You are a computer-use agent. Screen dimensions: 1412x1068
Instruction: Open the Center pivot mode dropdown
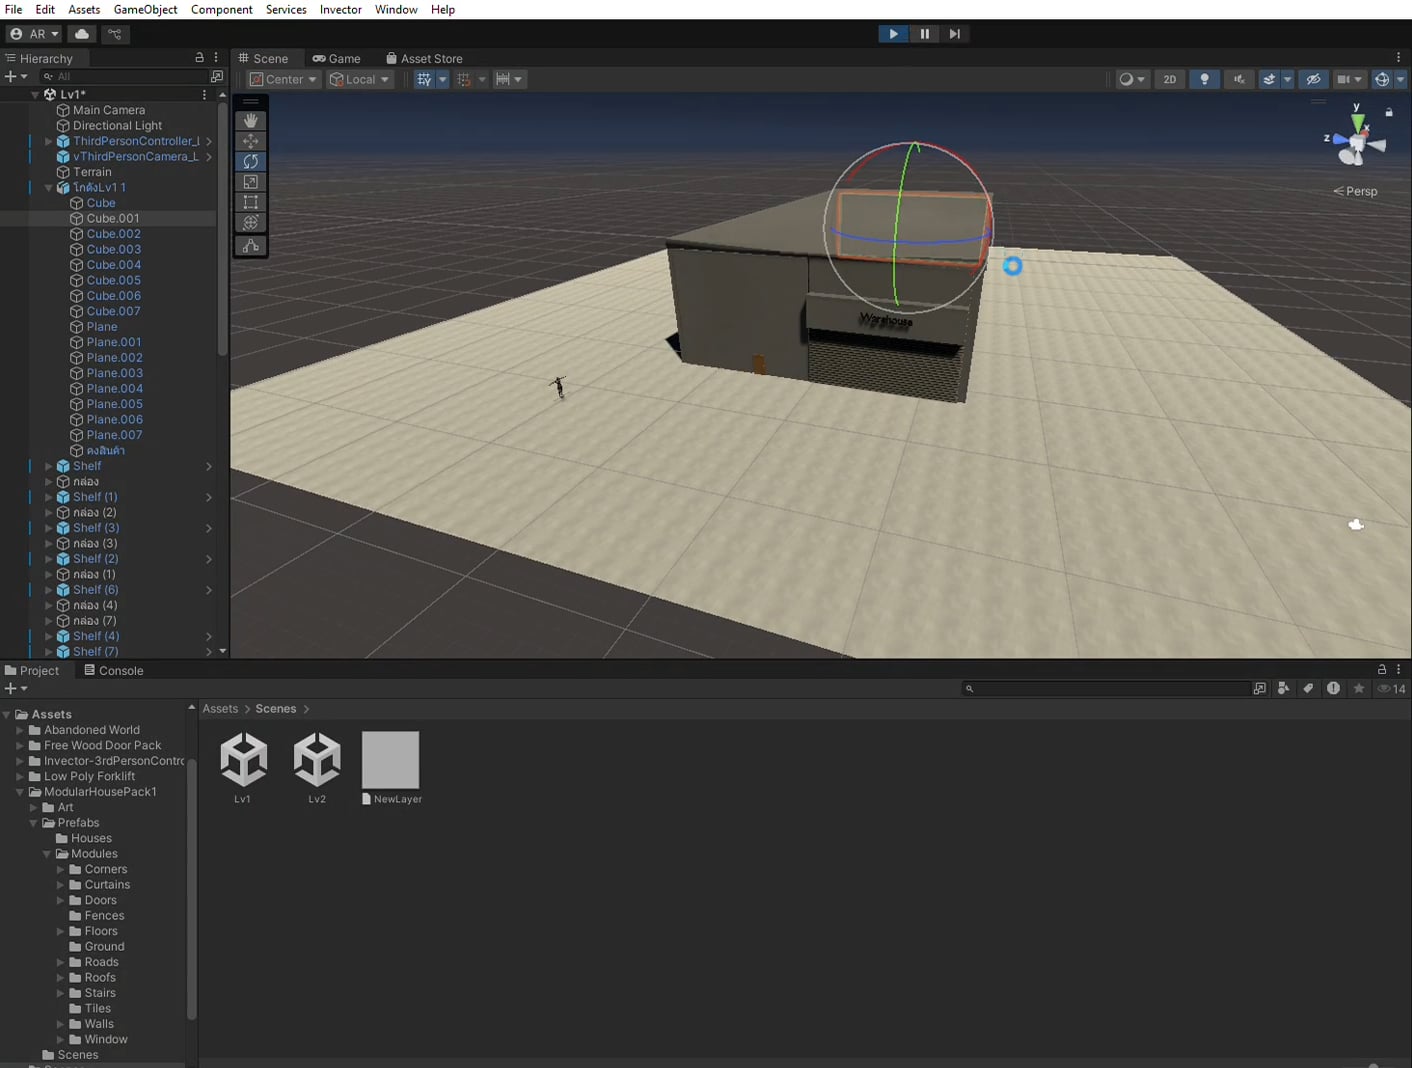point(283,79)
